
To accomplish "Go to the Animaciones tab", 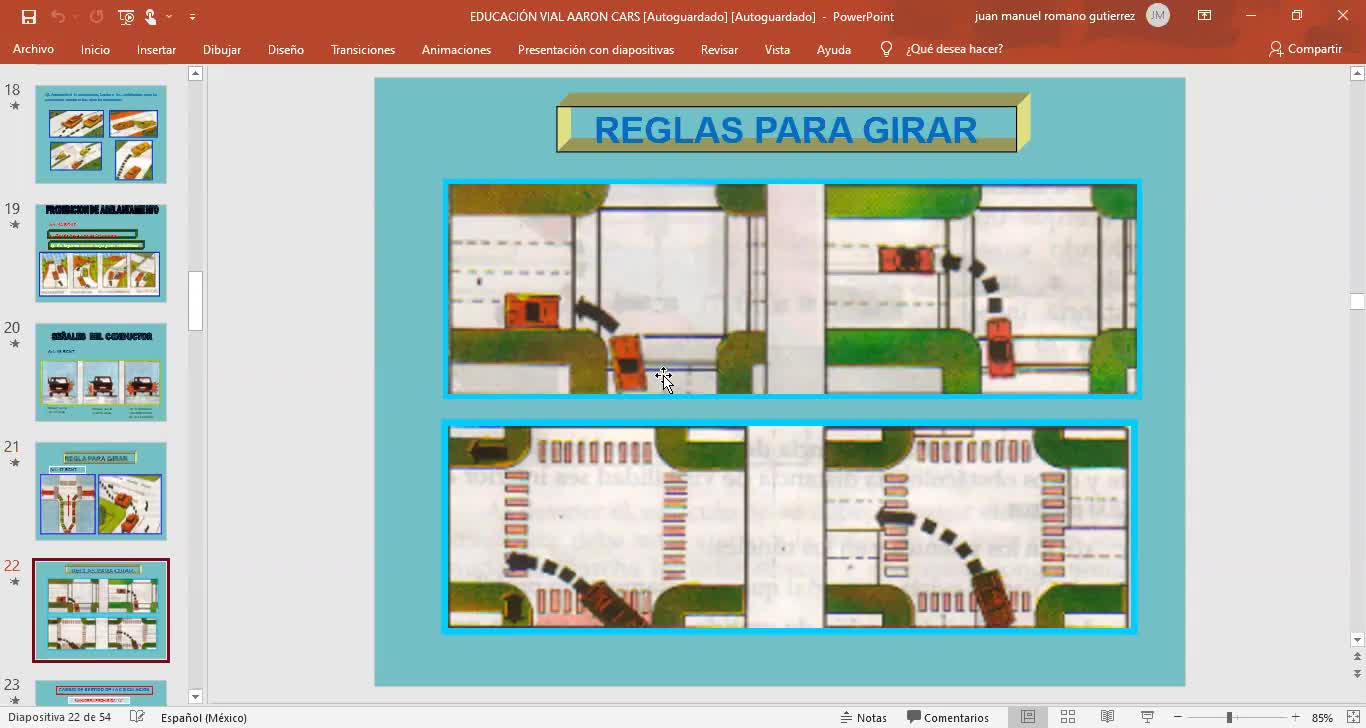I will [x=456, y=49].
